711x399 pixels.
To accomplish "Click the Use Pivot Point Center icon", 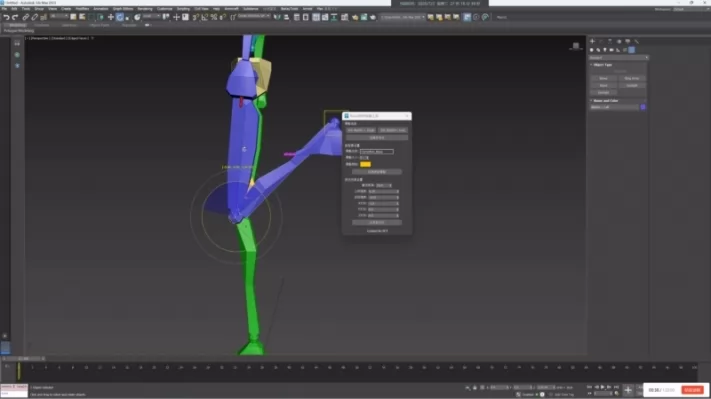I will 166,17.
